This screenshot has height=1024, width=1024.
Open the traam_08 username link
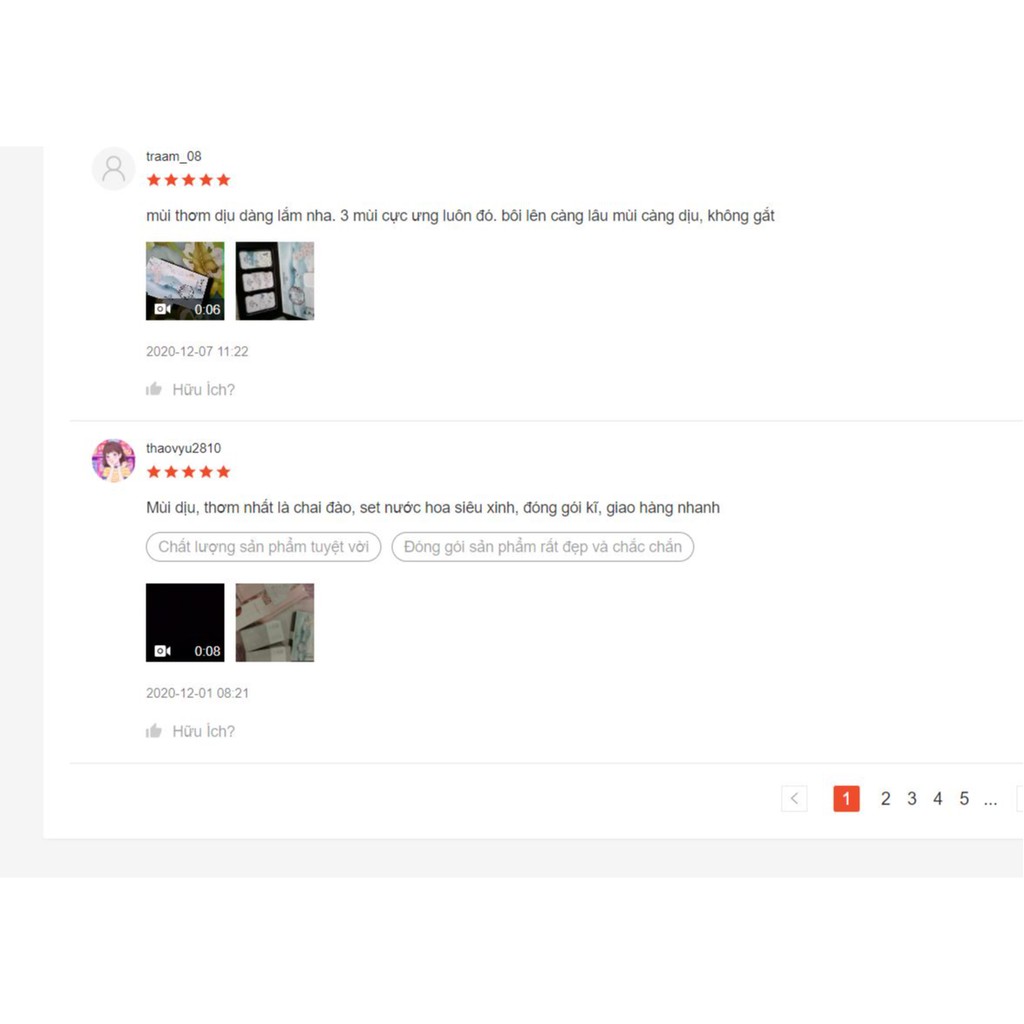[174, 156]
